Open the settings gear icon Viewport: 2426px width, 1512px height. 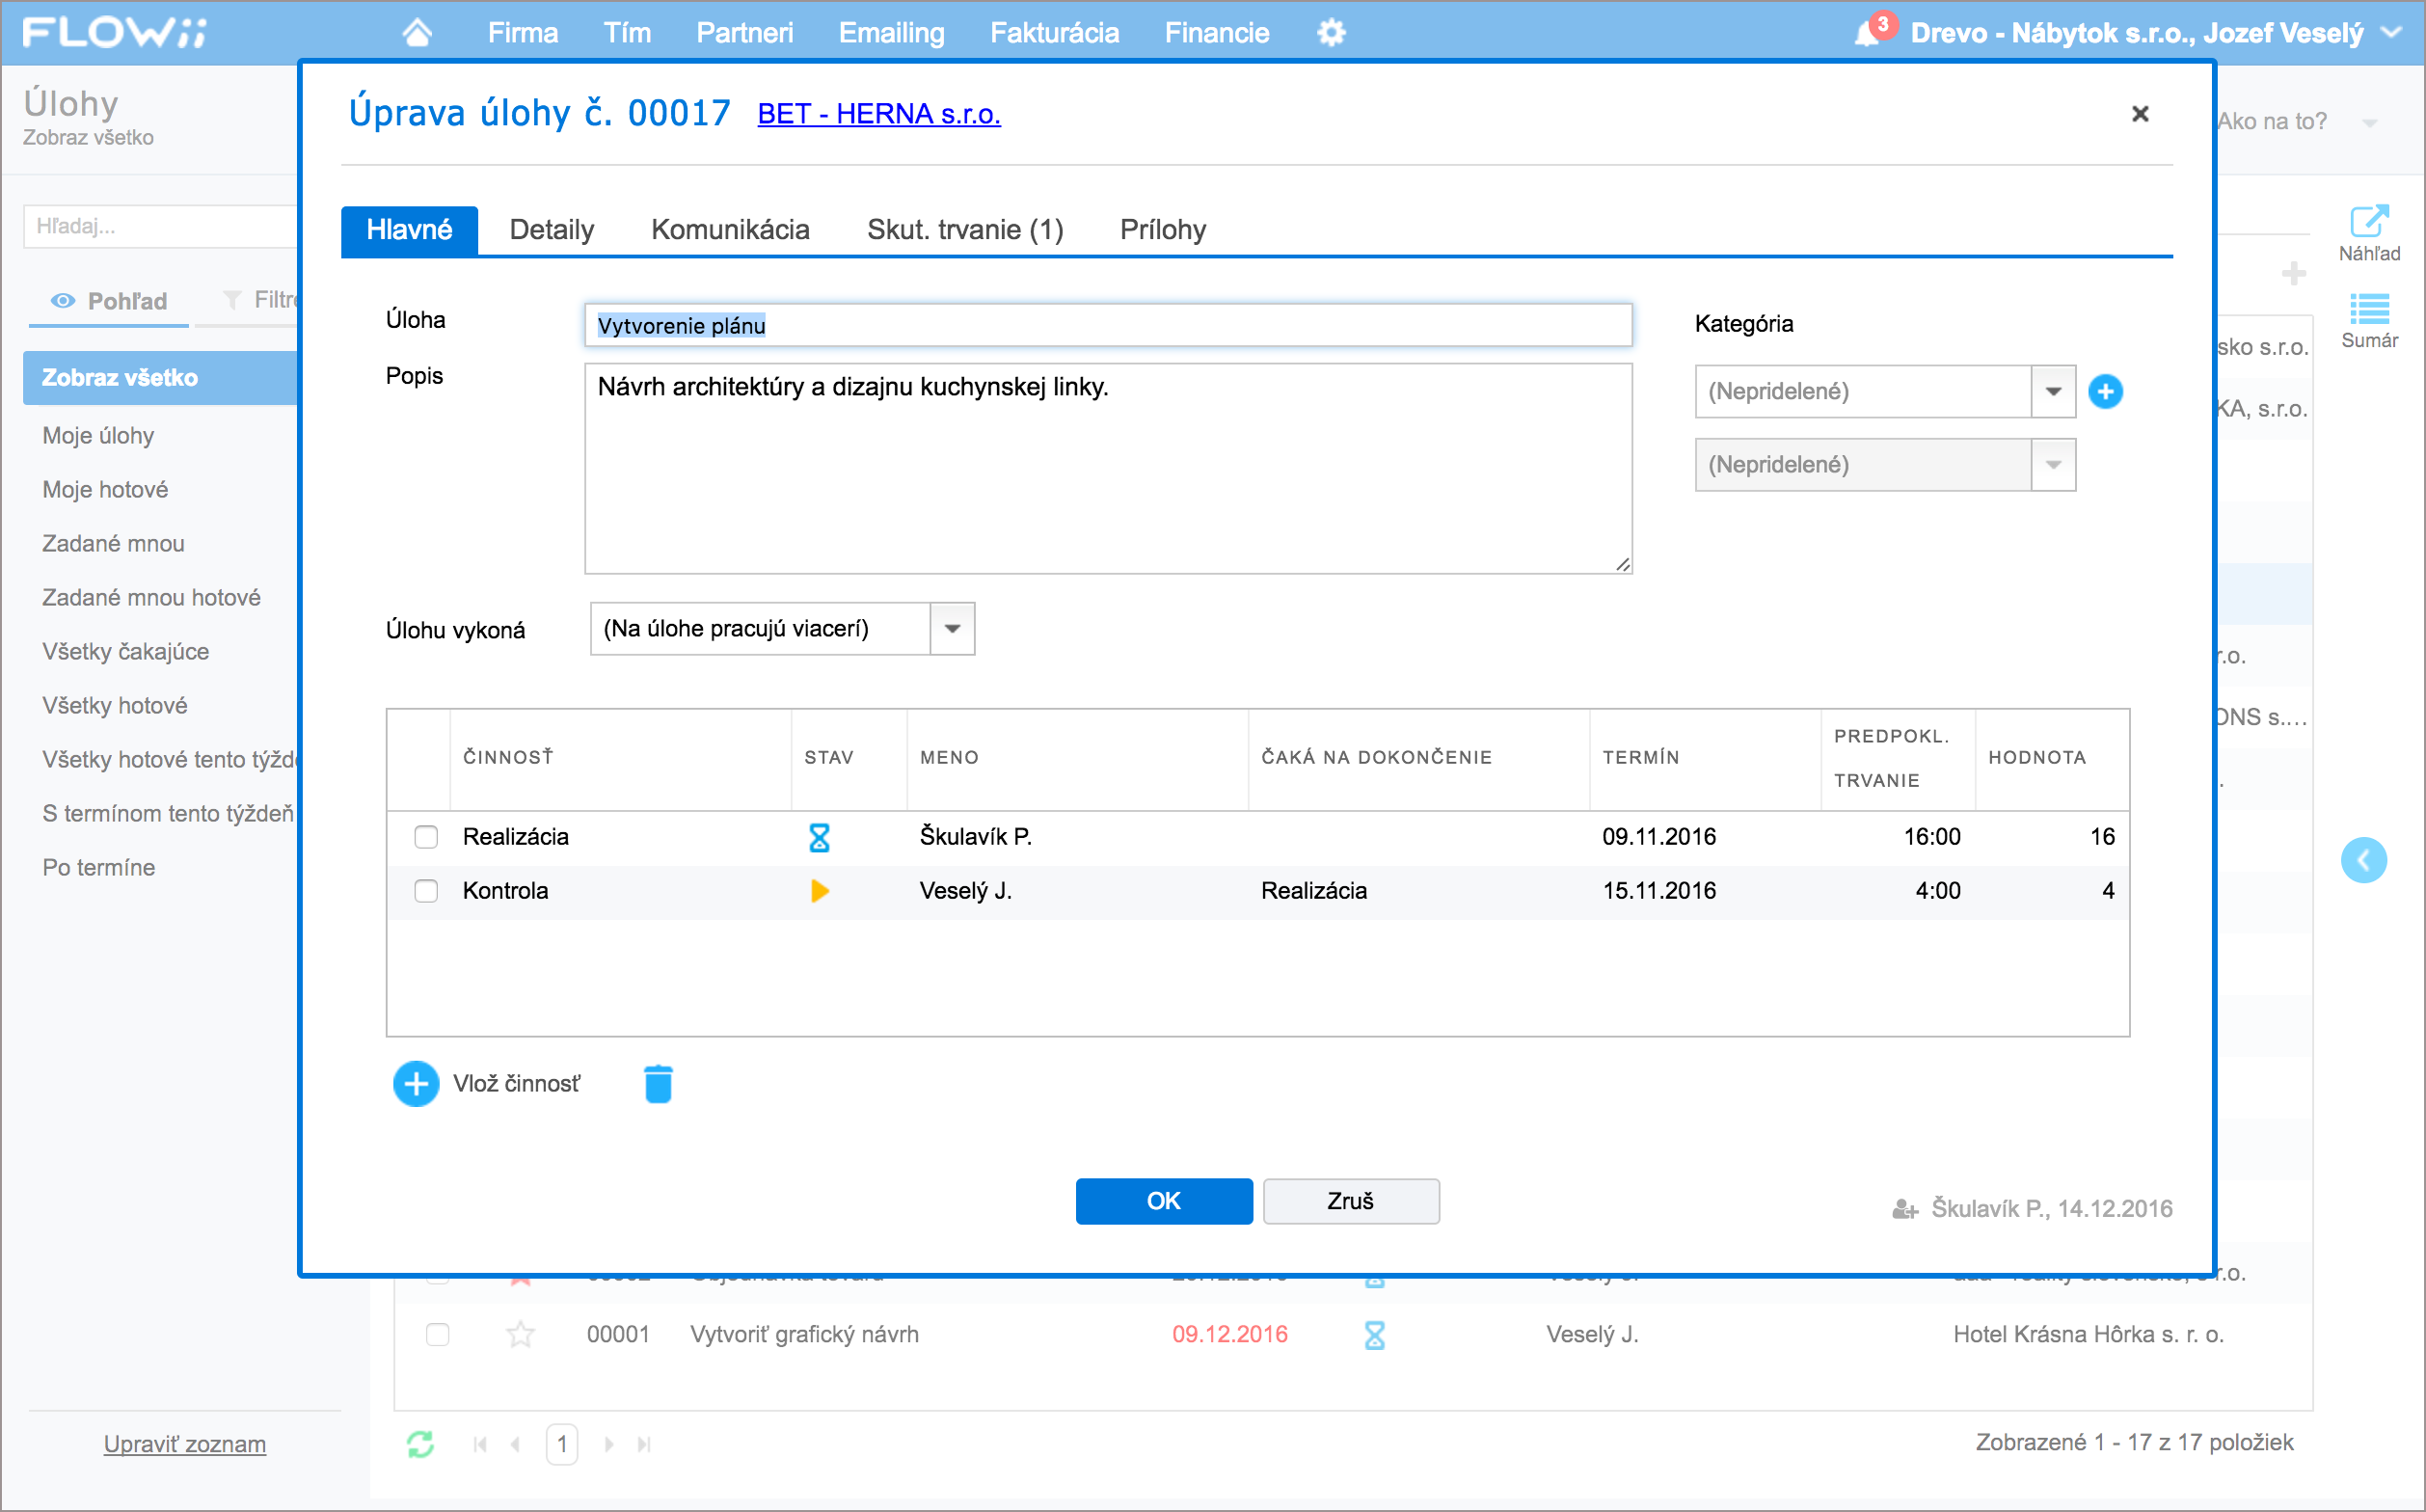pos(1331,33)
